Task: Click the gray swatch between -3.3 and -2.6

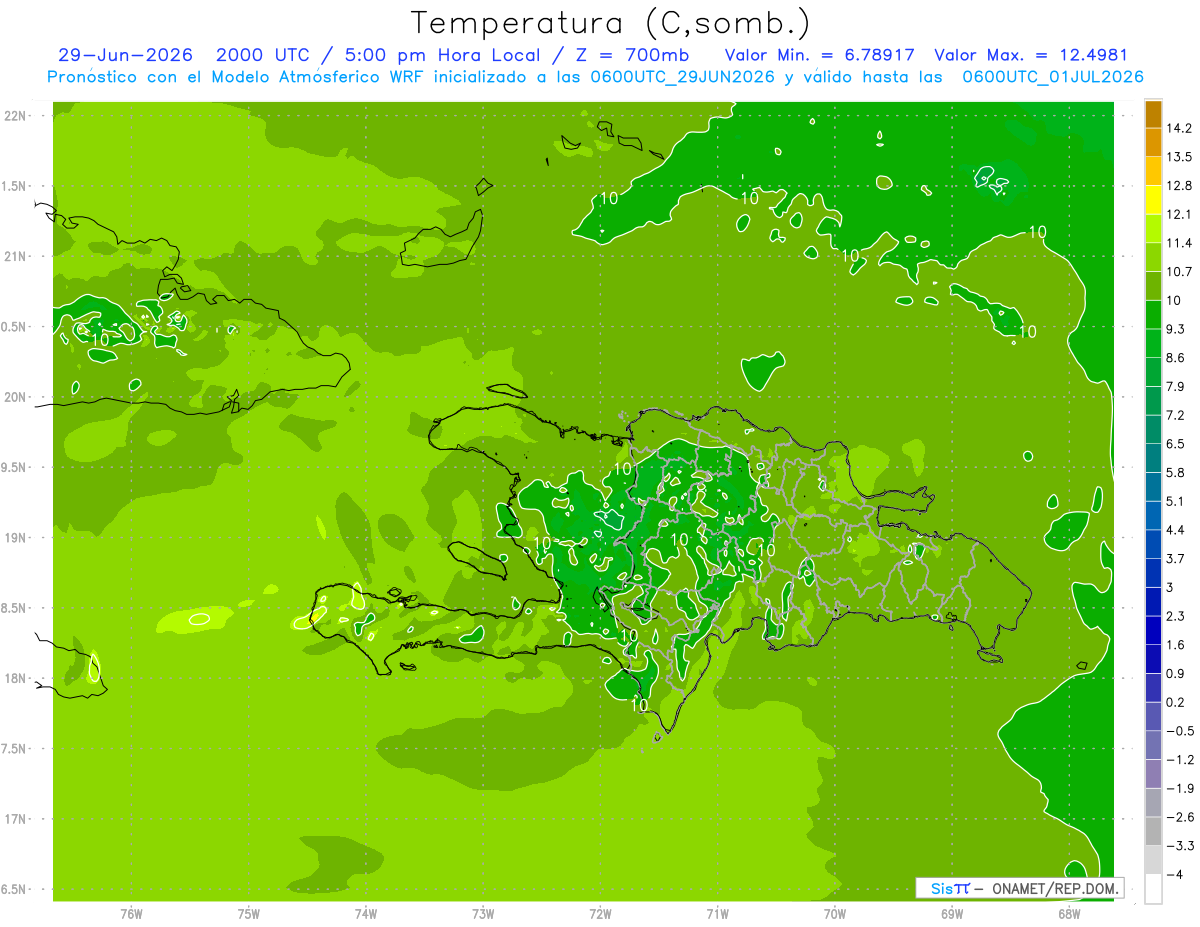Action: pos(1153,831)
